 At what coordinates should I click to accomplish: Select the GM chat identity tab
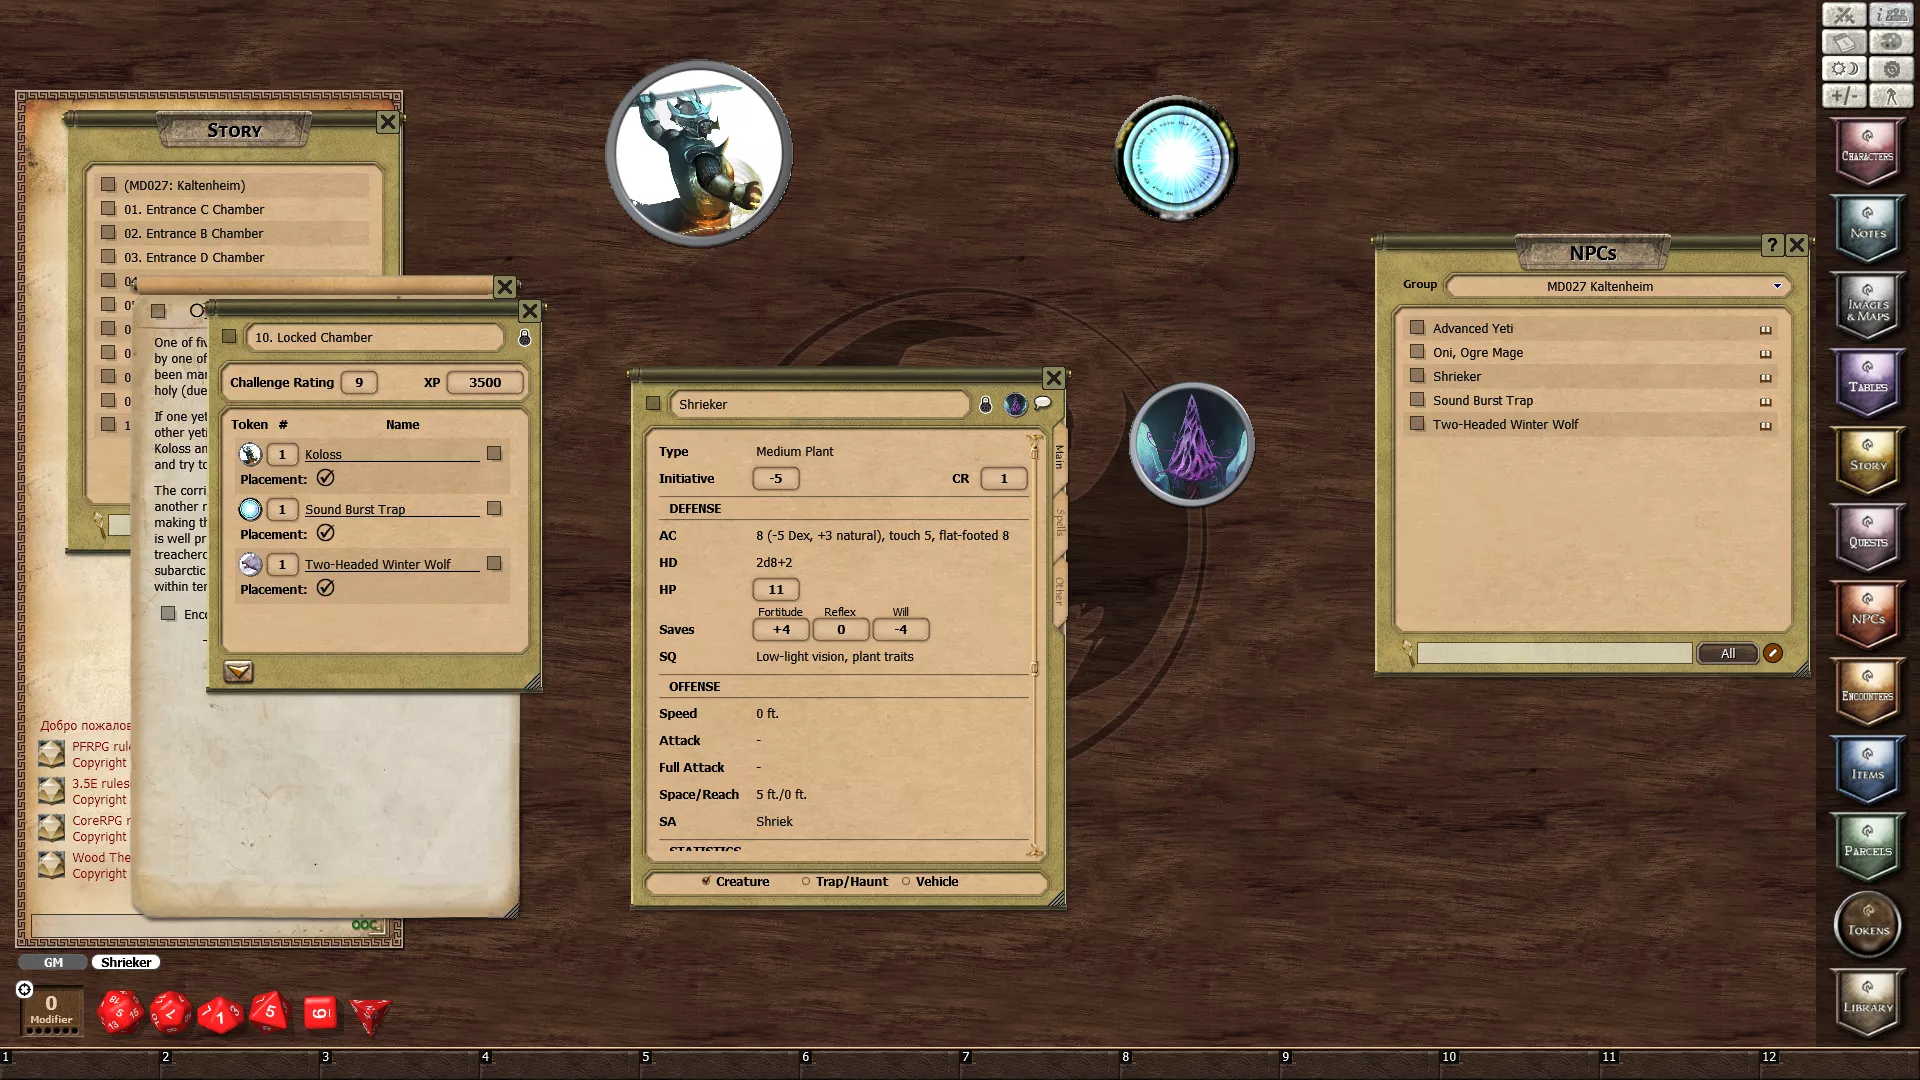pyautogui.click(x=53, y=962)
